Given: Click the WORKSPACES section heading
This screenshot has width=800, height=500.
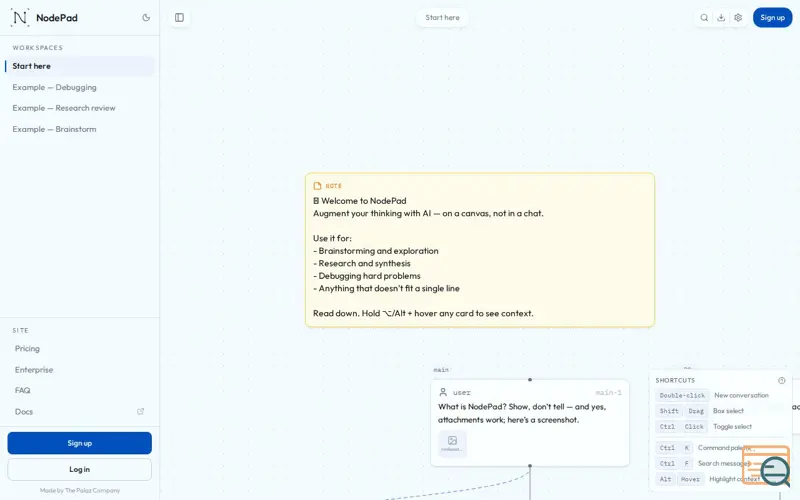Looking at the screenshot, I should [37, 47].
